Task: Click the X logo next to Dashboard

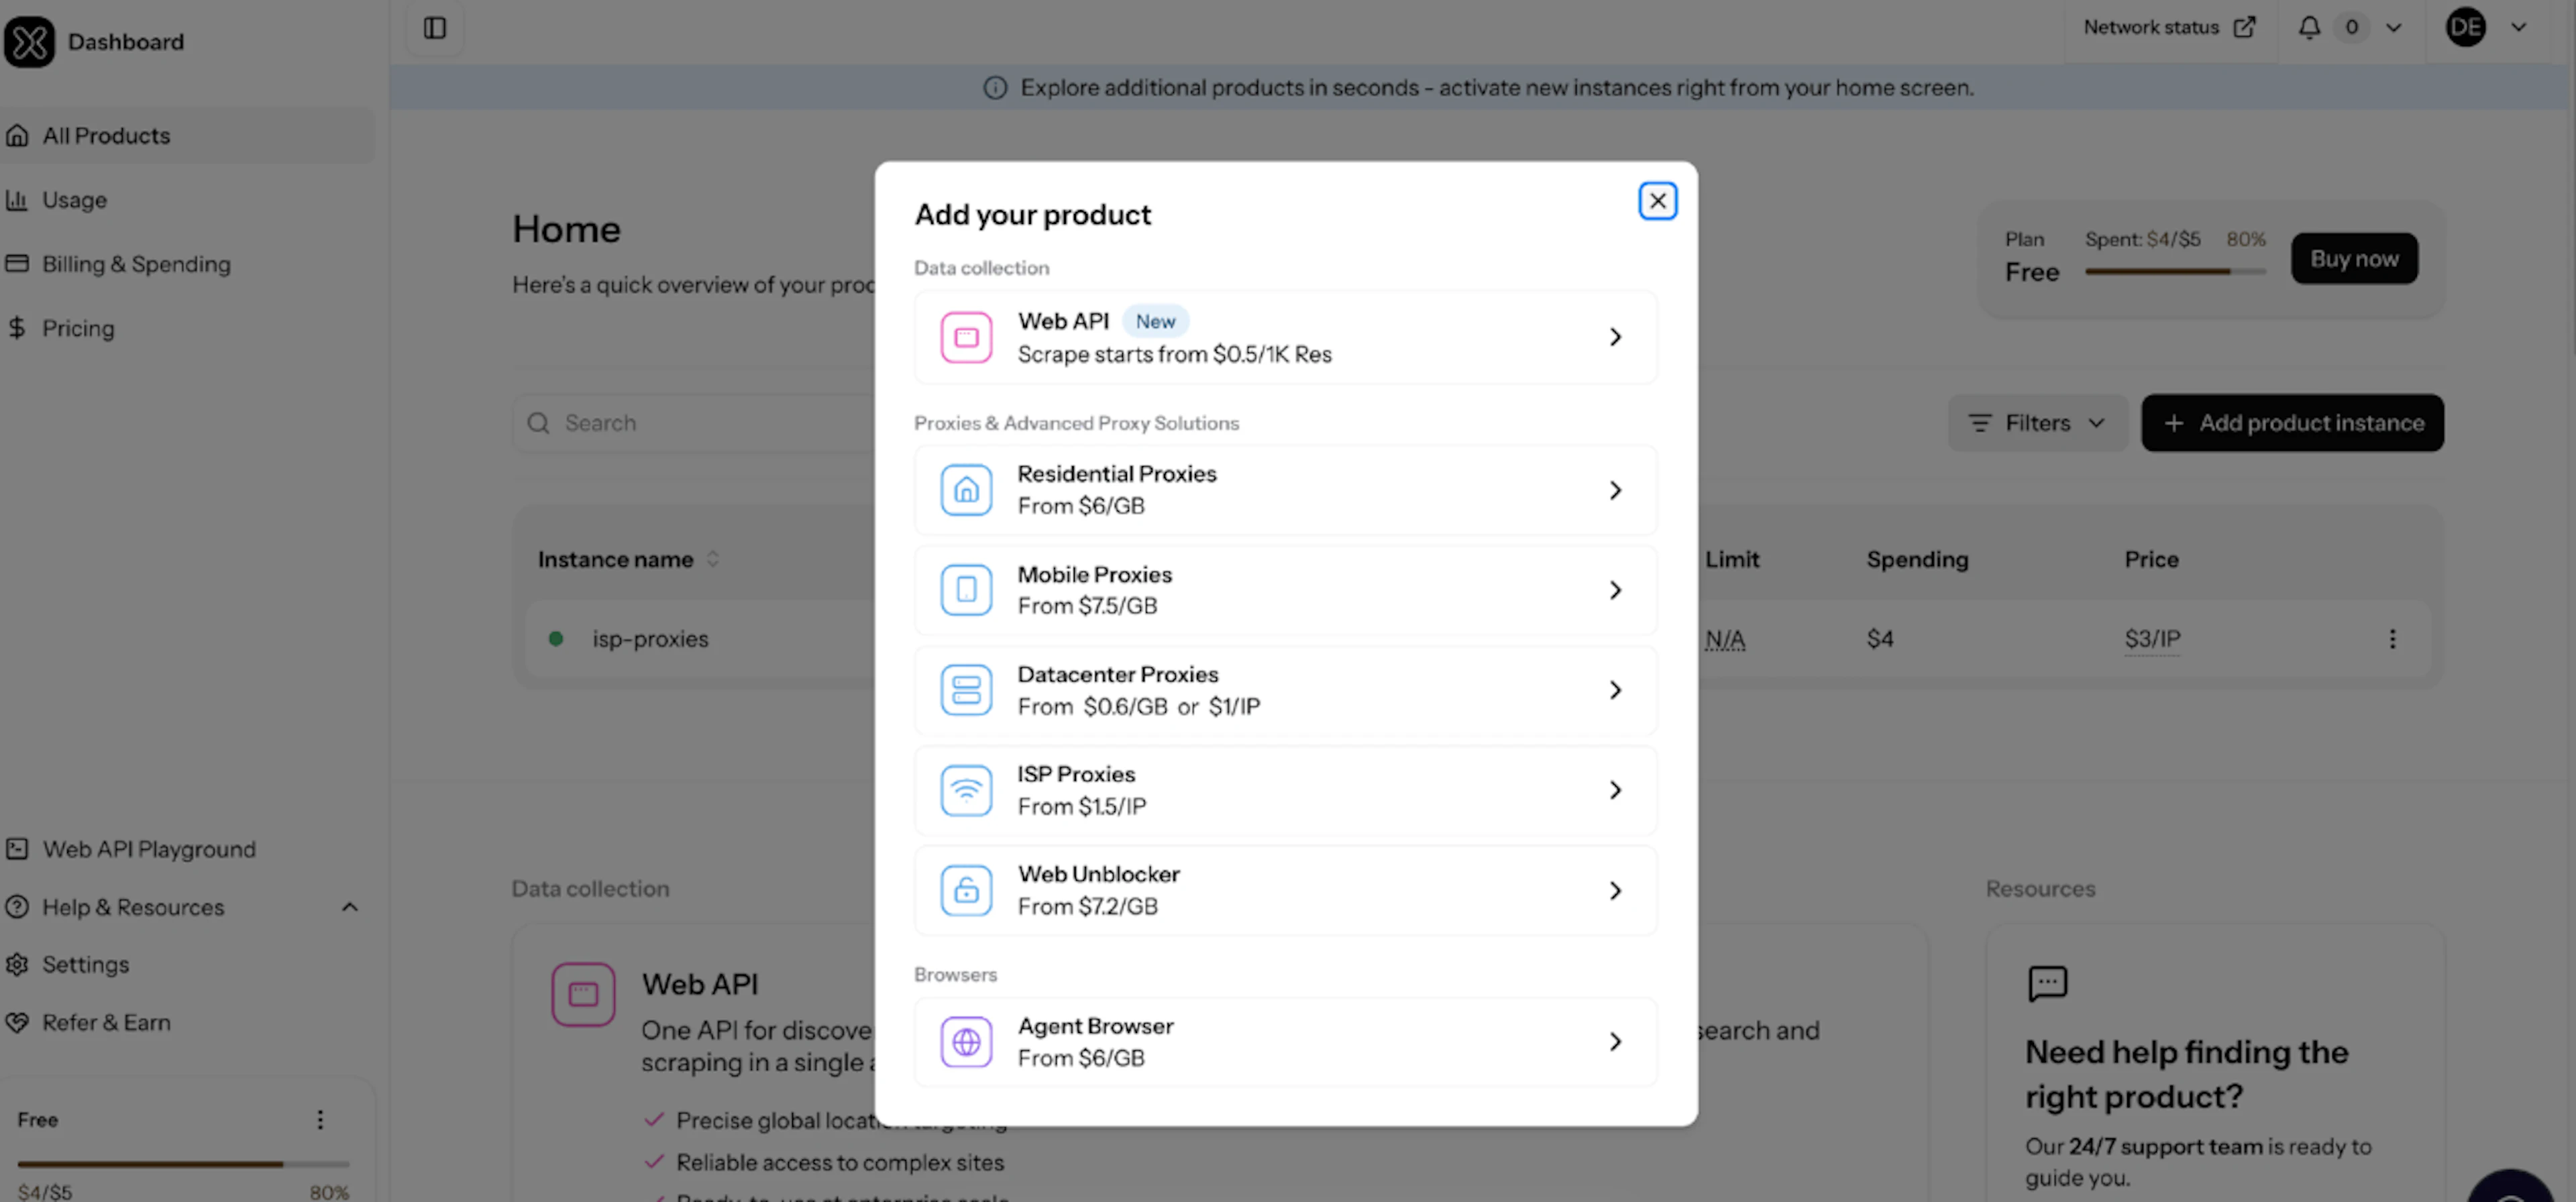Action: [29, 42]
